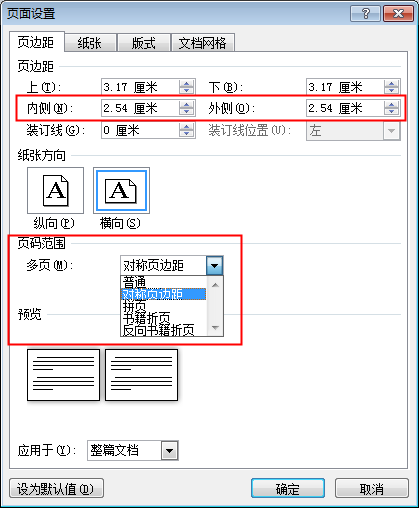Increase the 下 bottom margin with up arrow
The height and width of the screenshot is (508, 419).
(392, 83)
